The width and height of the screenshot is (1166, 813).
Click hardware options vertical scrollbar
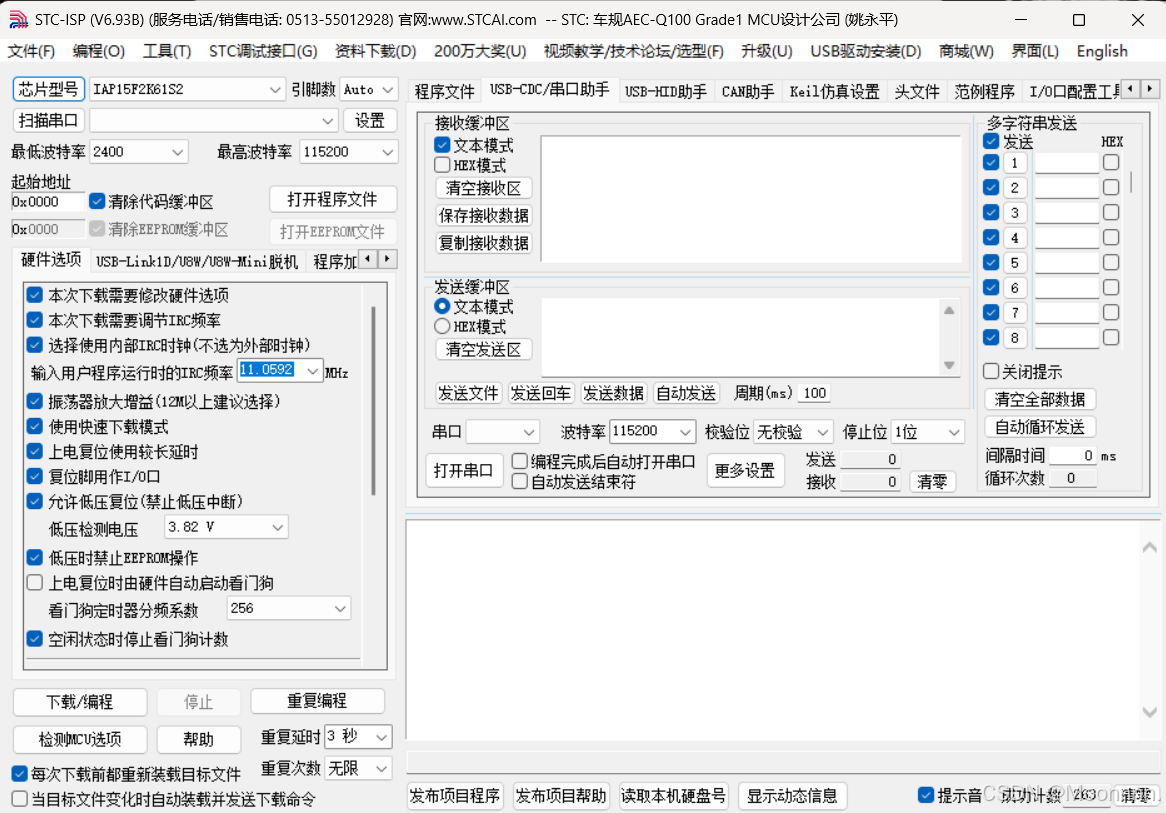click(x=373, y=402)
